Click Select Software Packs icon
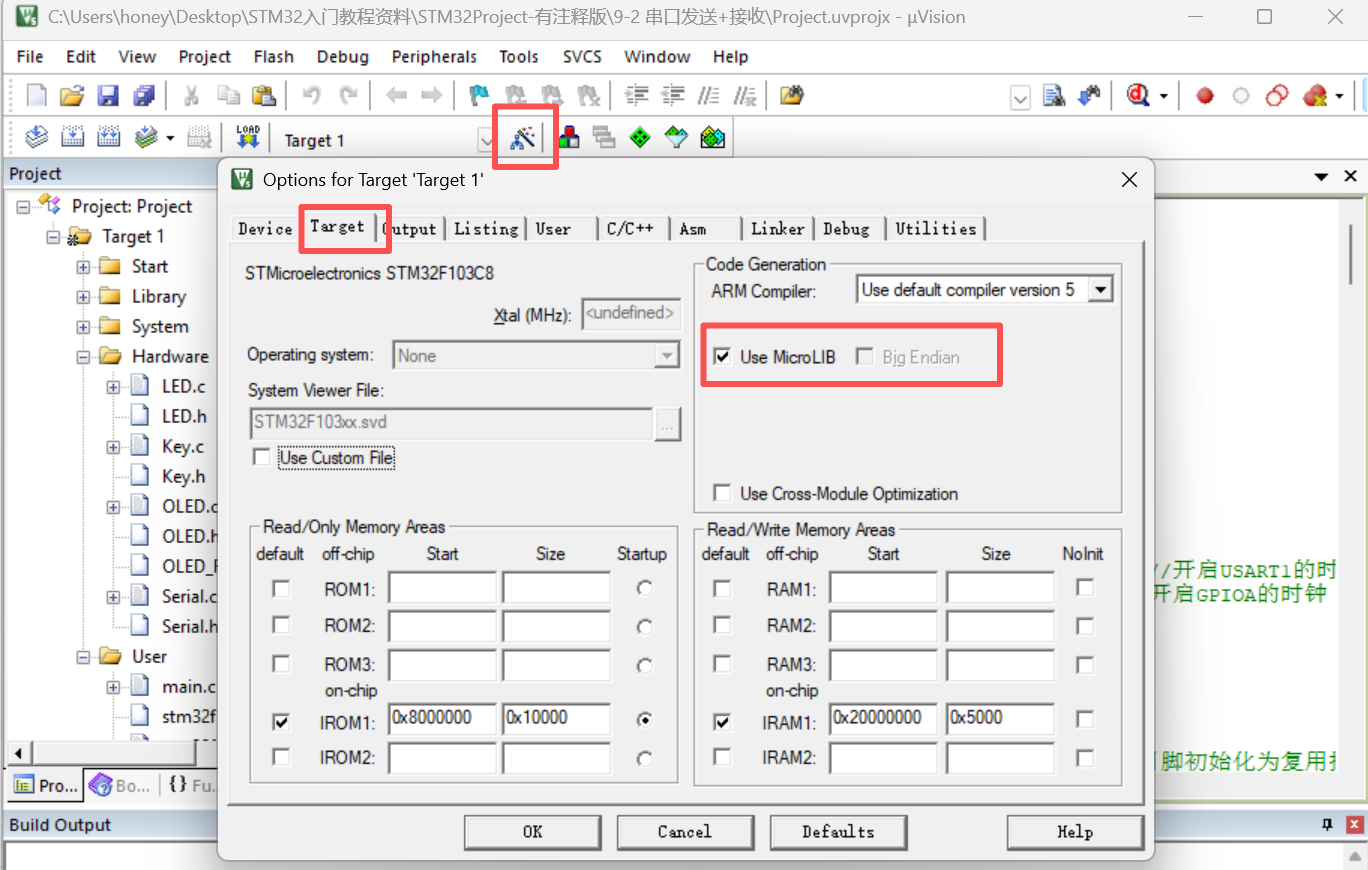Viewport: 1368px width, 870px height. coord(676,137)
